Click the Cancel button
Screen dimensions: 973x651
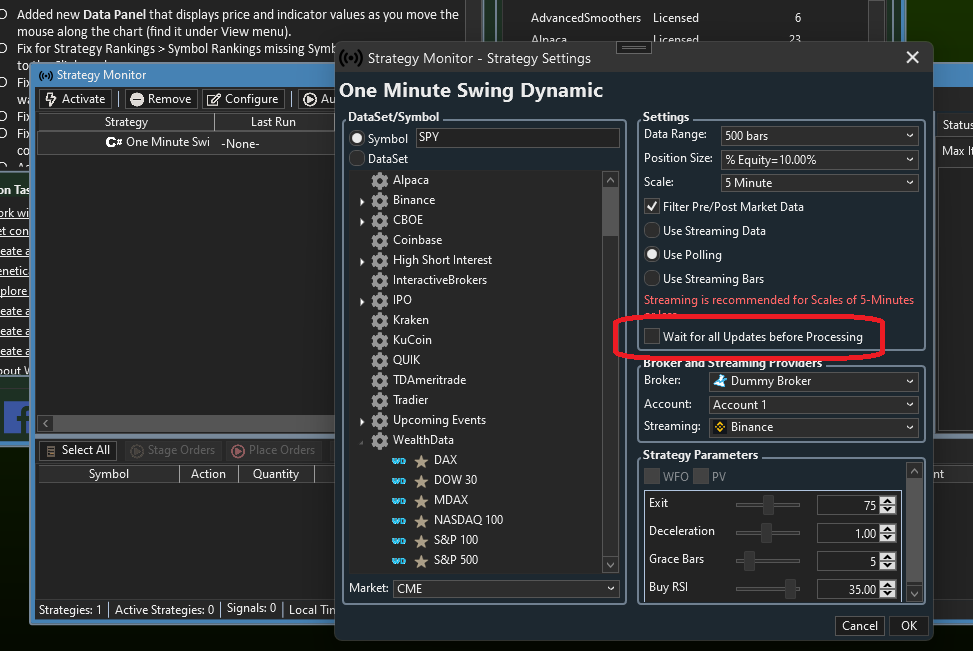[x=859, y=626]
